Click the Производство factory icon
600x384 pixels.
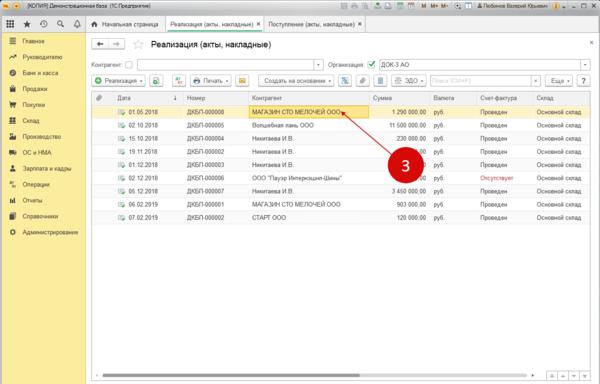pos(13,137)
